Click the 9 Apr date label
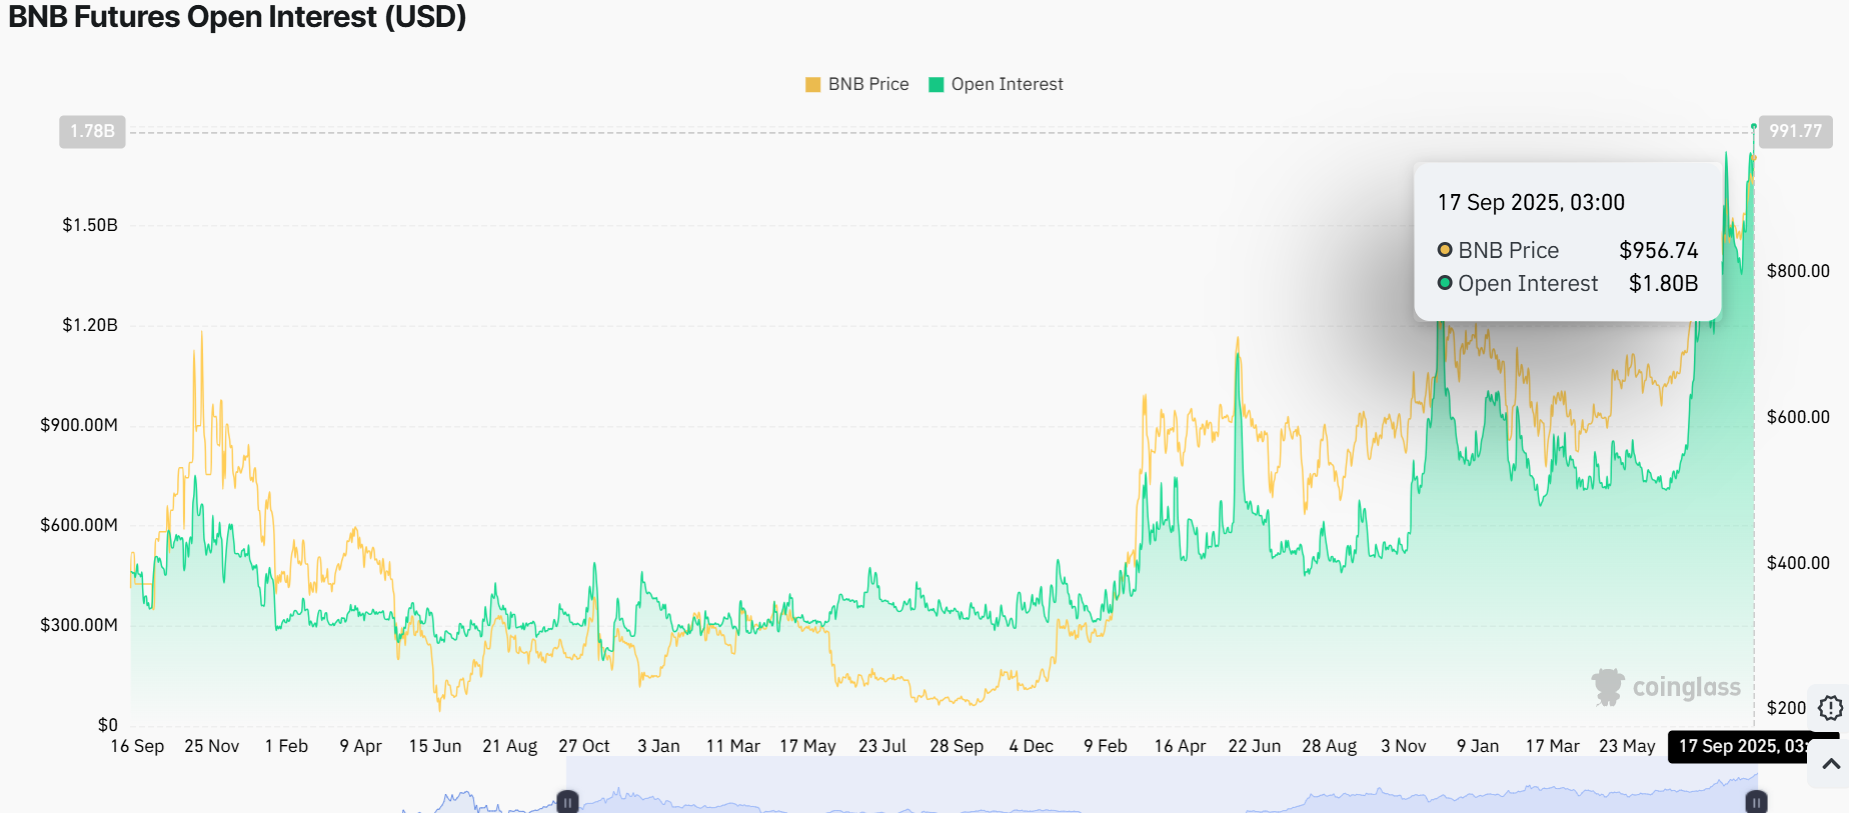Screen dimensions: 1849x813 [x=361, y=746]
